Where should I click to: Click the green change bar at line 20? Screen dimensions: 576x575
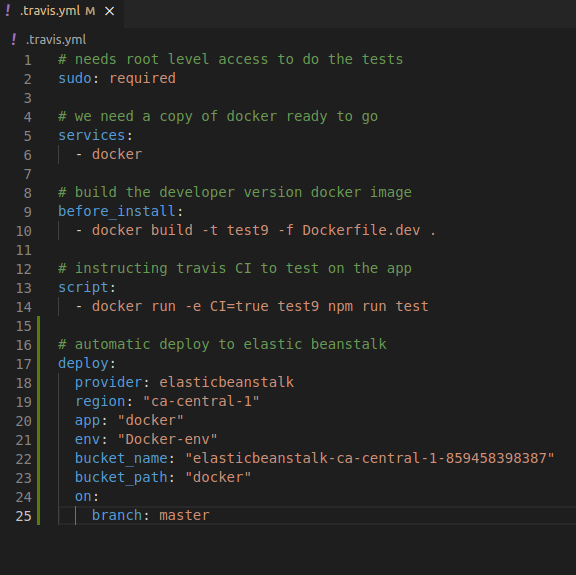(x=39, y=421)
